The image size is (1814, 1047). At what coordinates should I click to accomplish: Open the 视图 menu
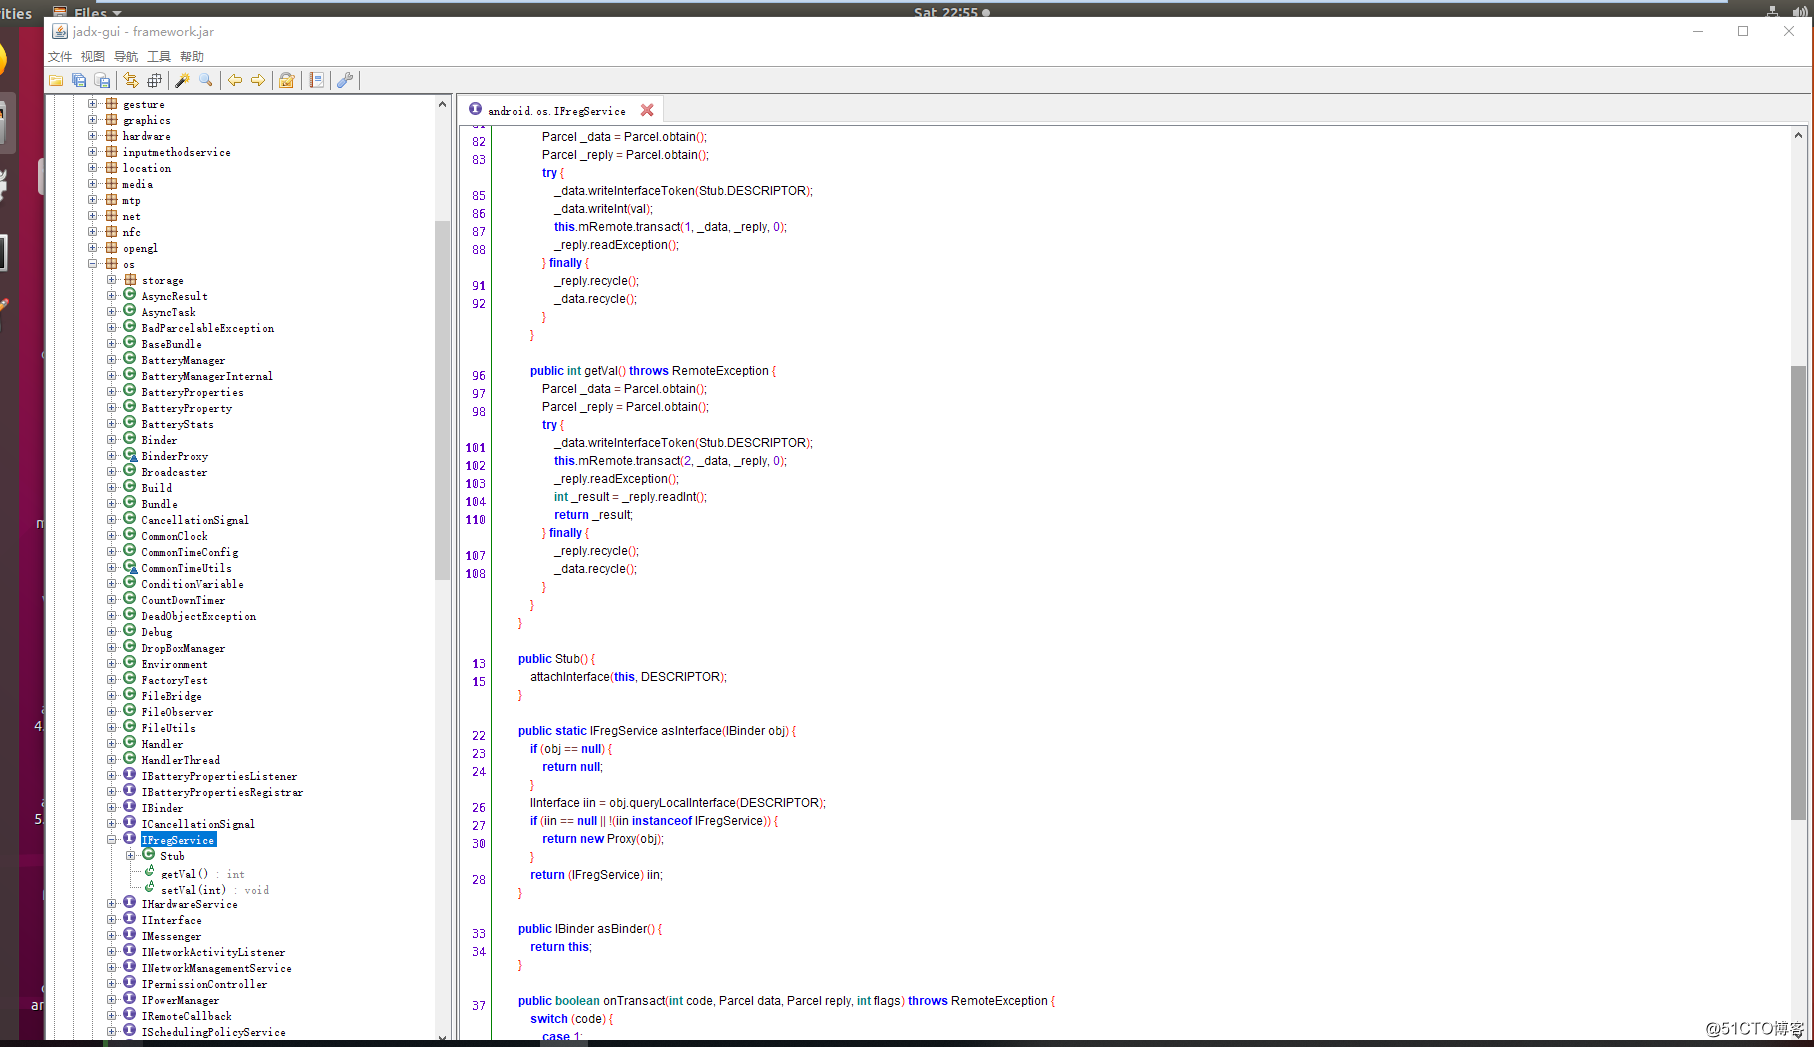[x=93, y=57]
